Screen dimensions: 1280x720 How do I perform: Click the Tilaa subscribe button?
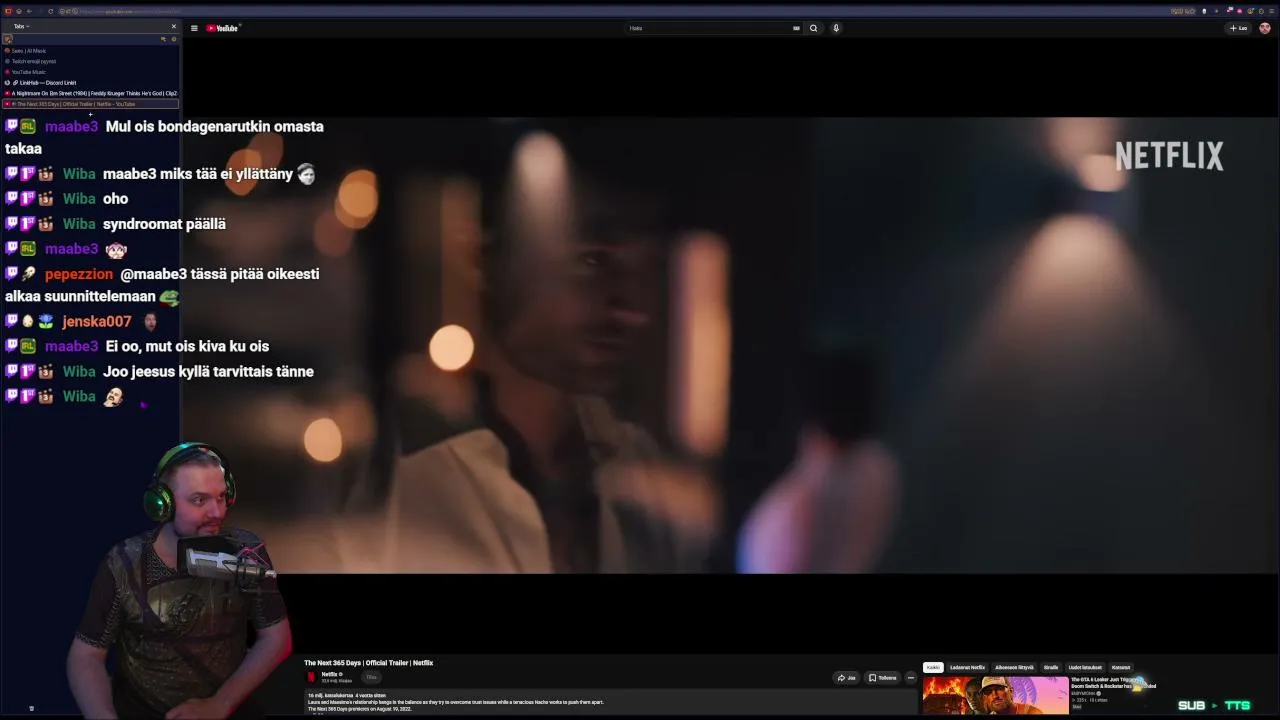[x=371, y=677]
